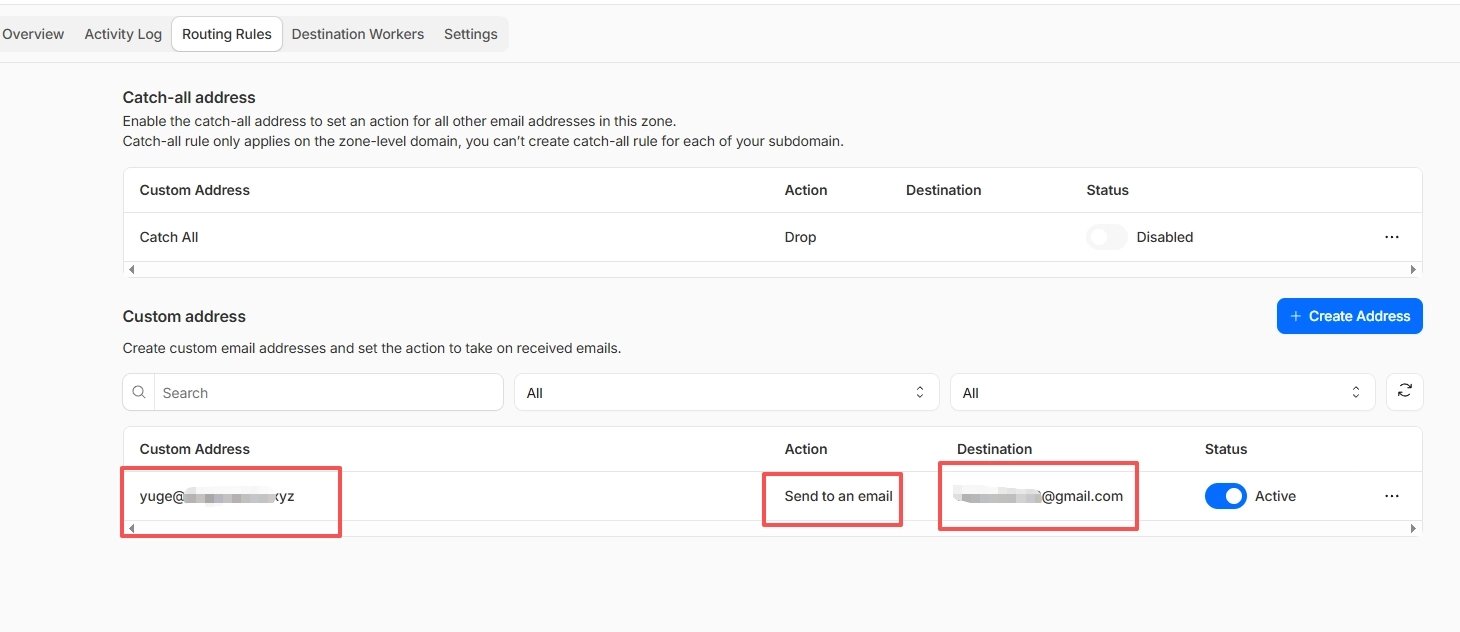Enable the Catch All disabled toggle

1107,237
